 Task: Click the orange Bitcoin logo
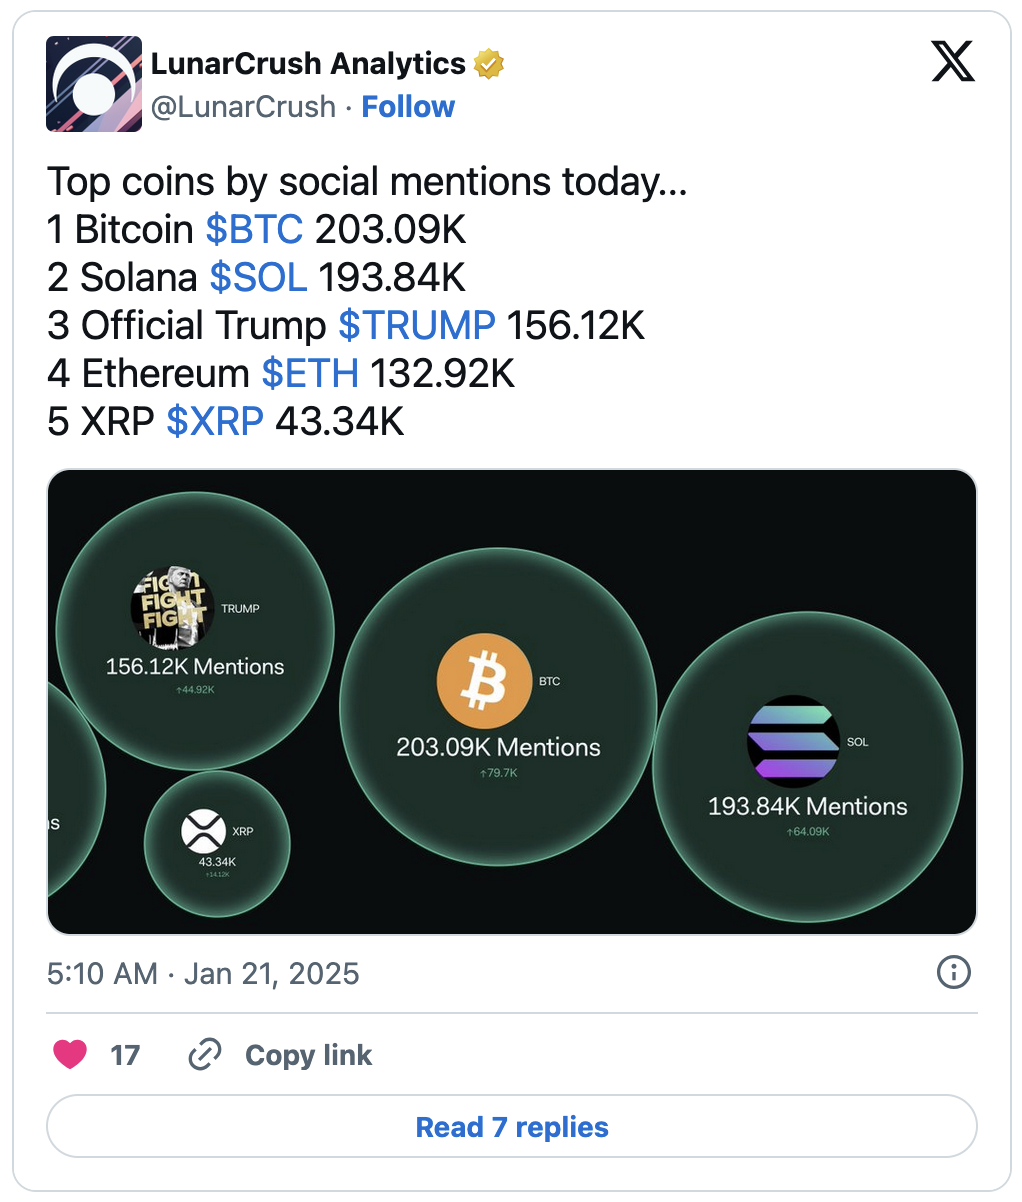coord(484,682)
